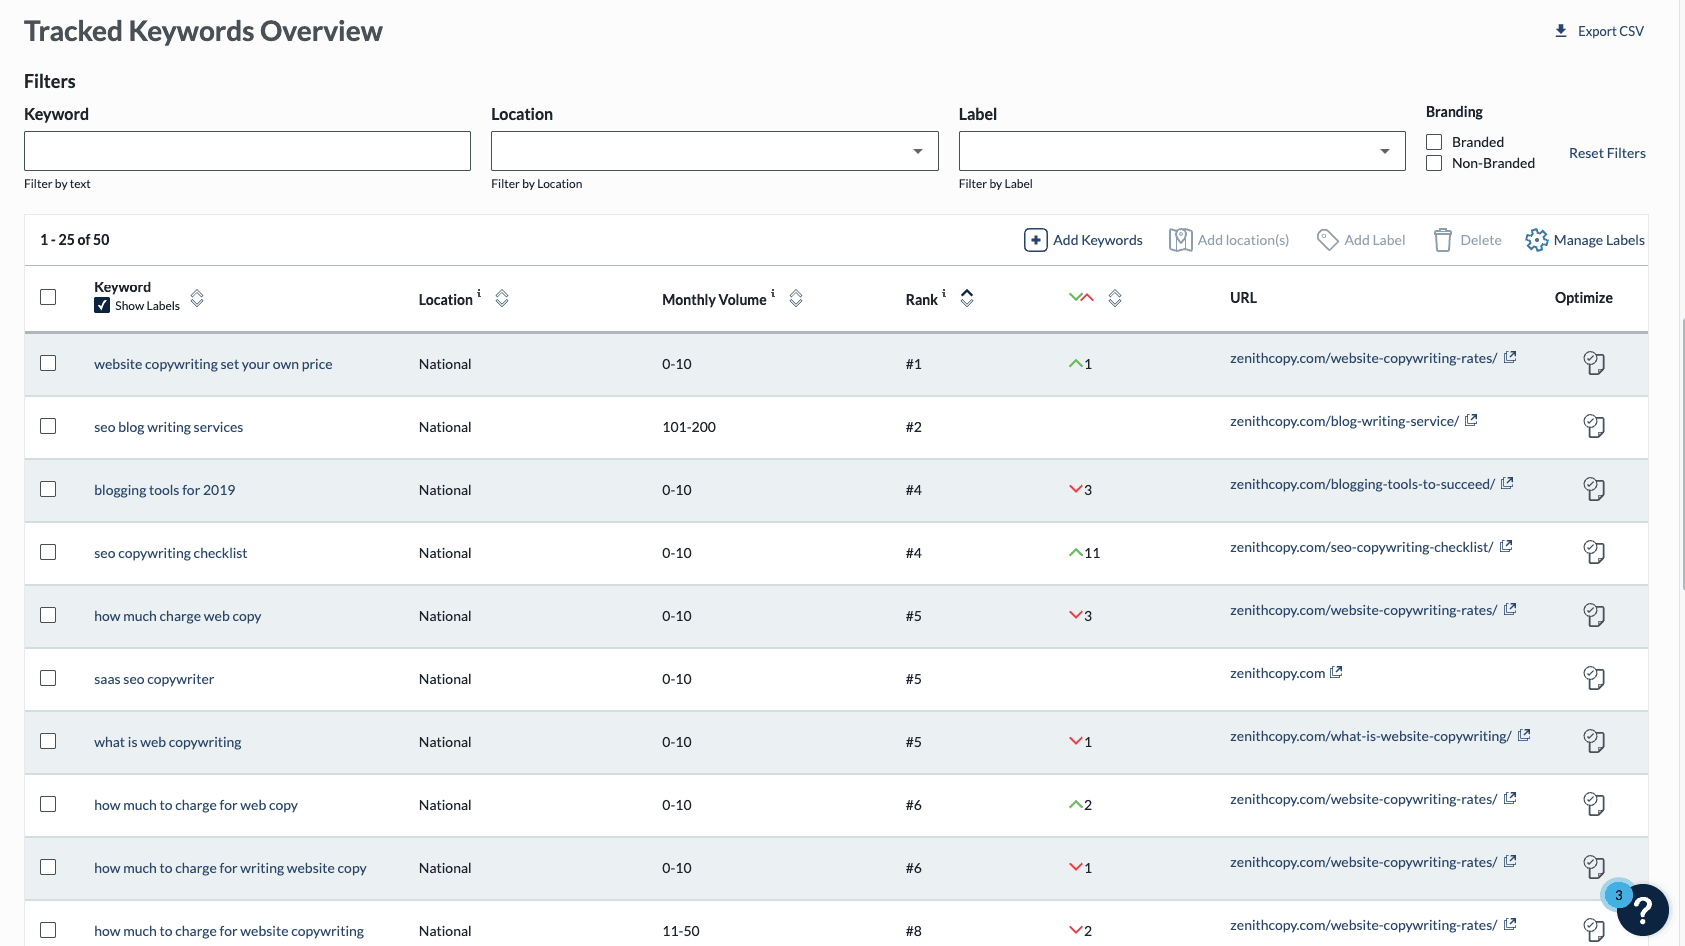This screenshot has height=946, width=1685.
Task: Sort by rank change column arrows
Action: coord(1115,298)
